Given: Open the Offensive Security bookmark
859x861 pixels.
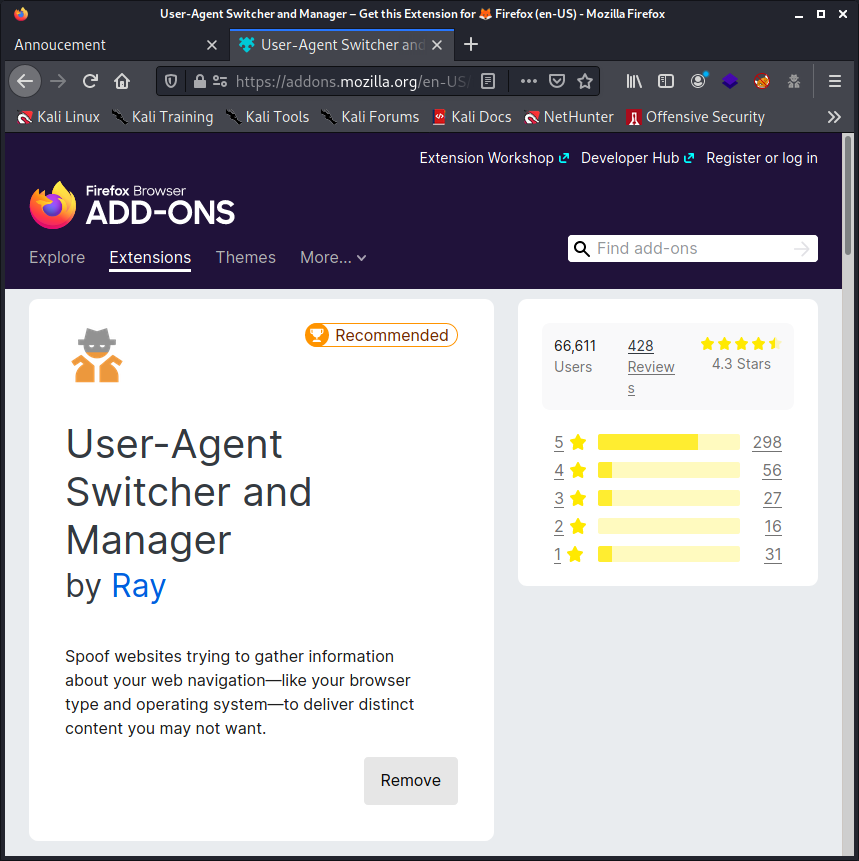Looking at the screenshot, I should (x=695, y=117).
